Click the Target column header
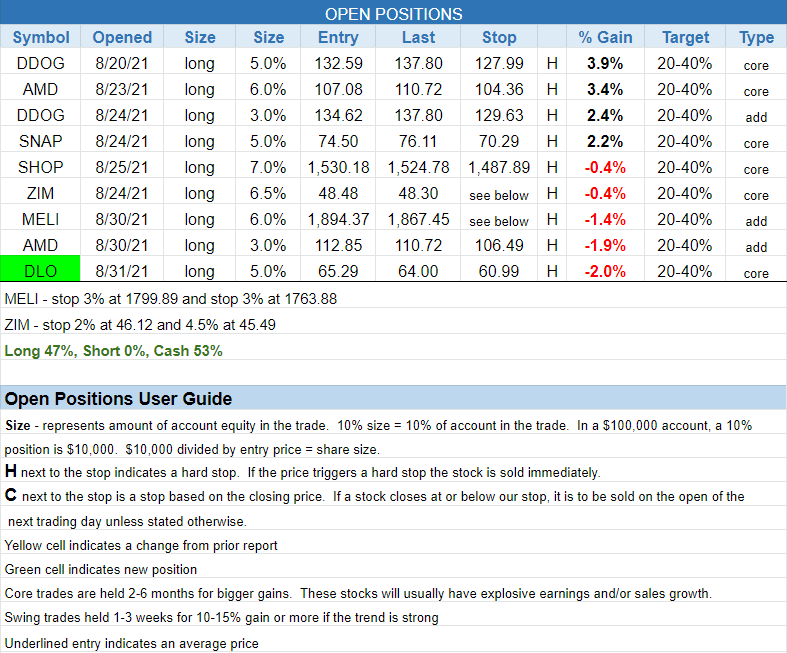 (685, 37)
